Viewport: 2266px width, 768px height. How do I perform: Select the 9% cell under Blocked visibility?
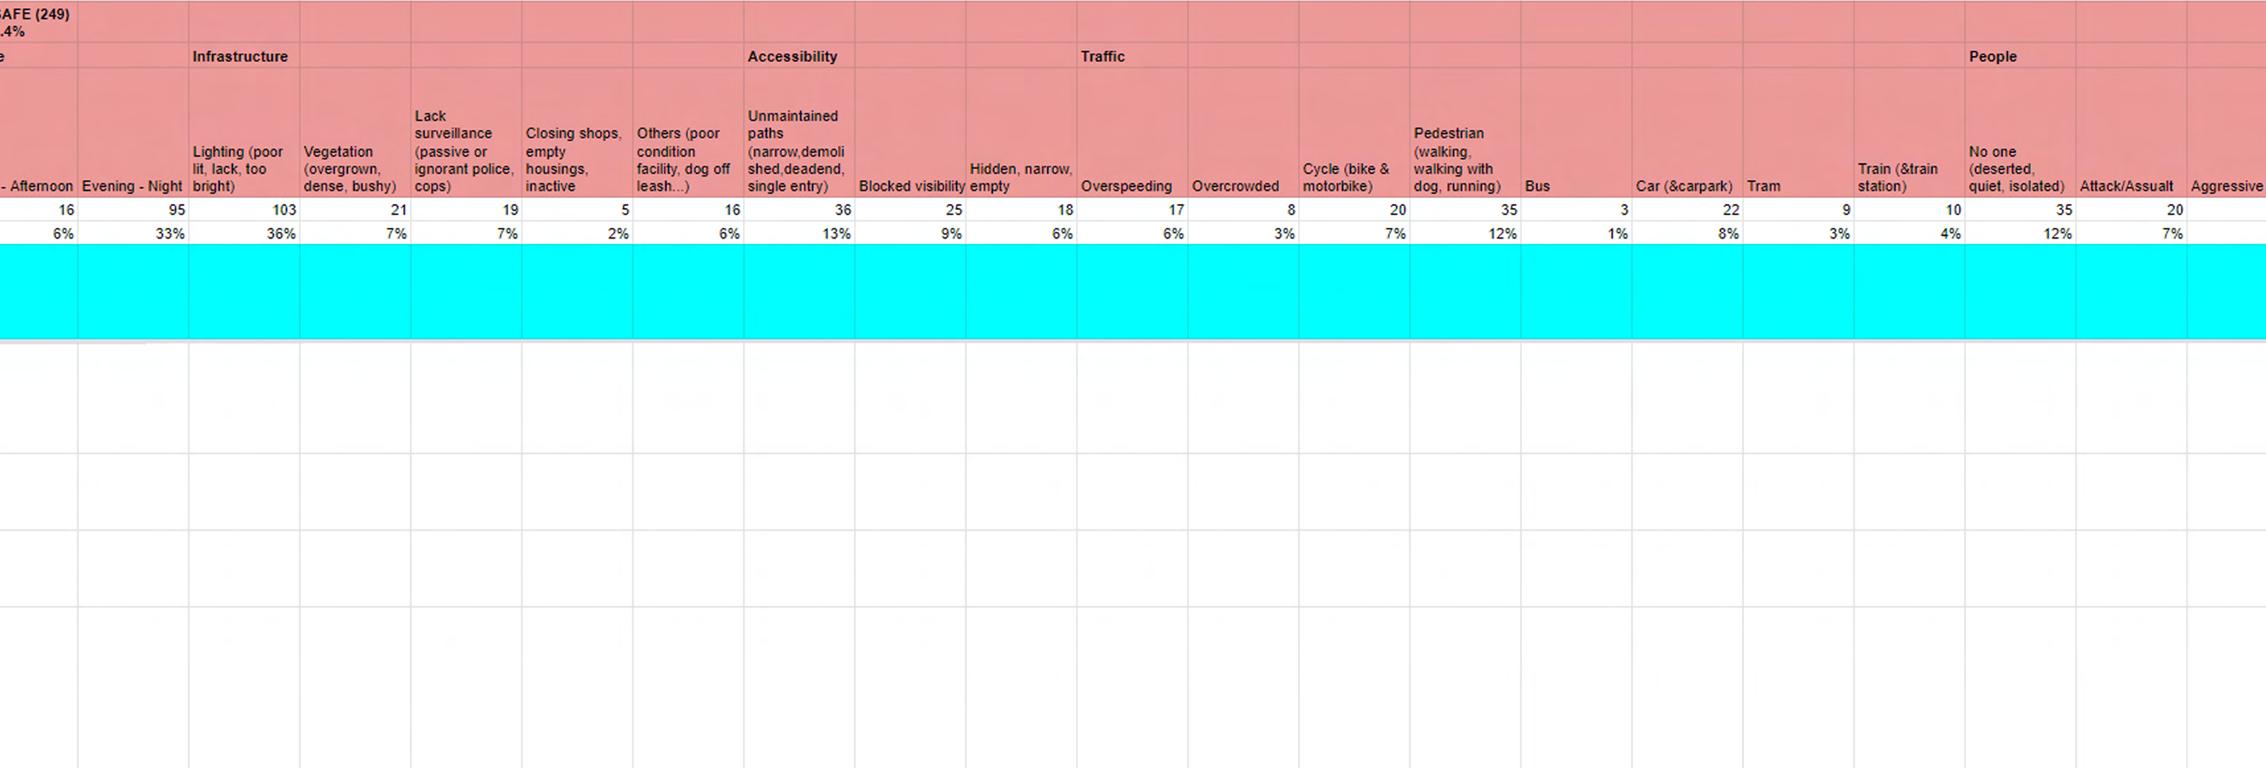(910, 233)
